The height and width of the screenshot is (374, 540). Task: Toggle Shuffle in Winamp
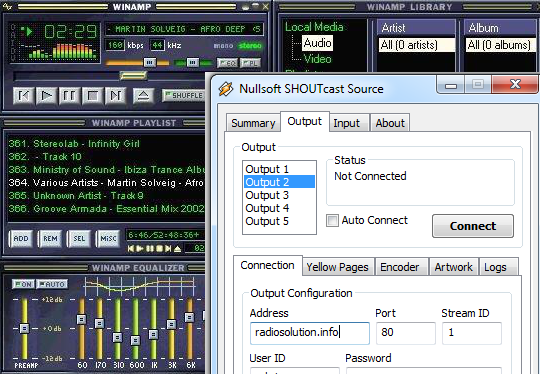183,95
